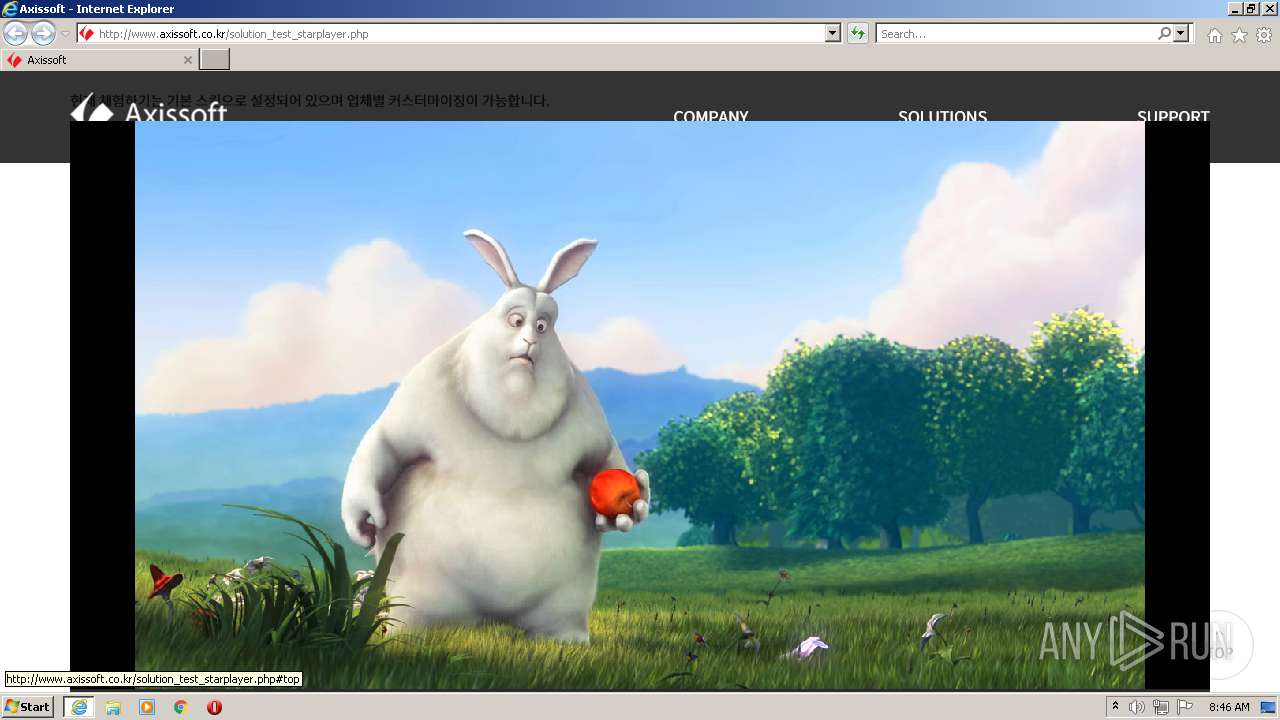Expand the address bar autocomplete dropdown
Viewport: 1280px width, 720px height.
(833, 33)
